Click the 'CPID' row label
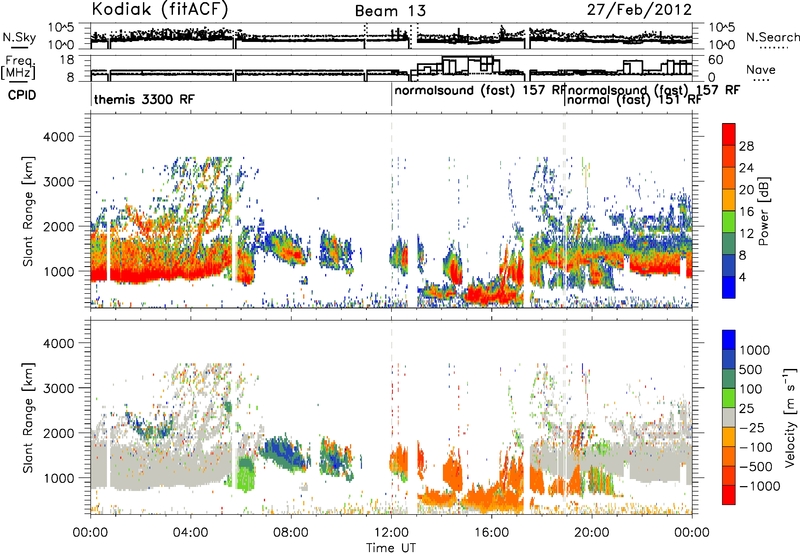The height and width of the screenshot is (554, 800). (x=22, y=95)
